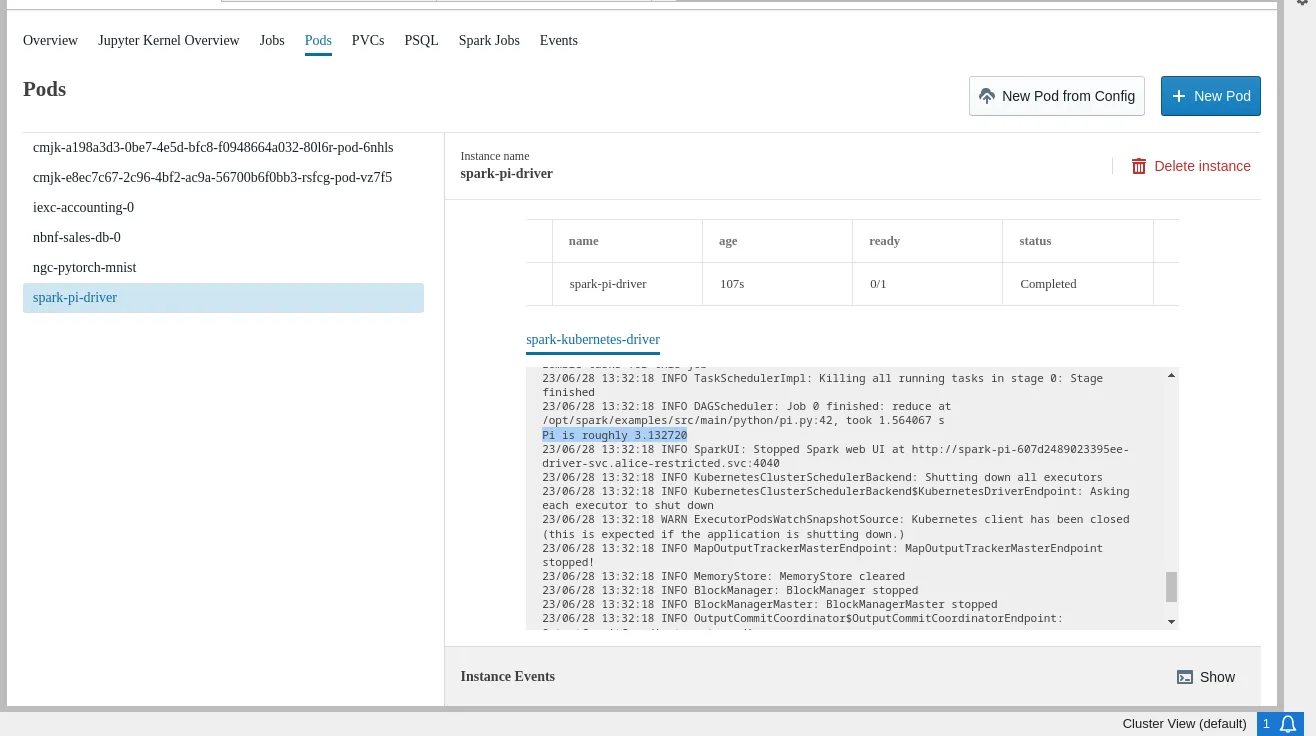The image size is (1316, 736).
Task: Click the terminal icon next to Show
Action: 1185,677
